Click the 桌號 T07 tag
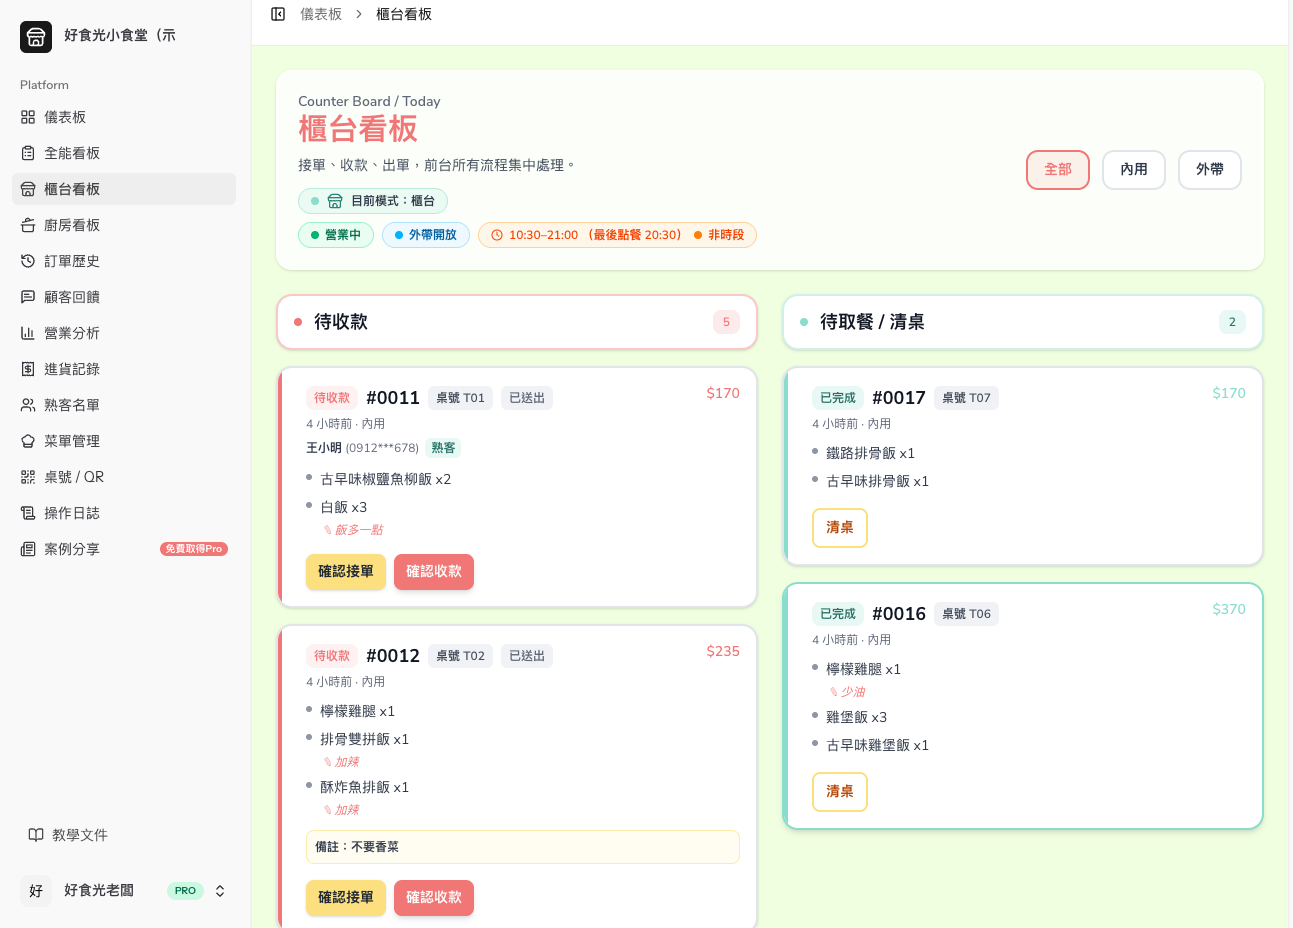Image resolution: width=1293 pixels, height=928 pixels. tap(966, 398)
